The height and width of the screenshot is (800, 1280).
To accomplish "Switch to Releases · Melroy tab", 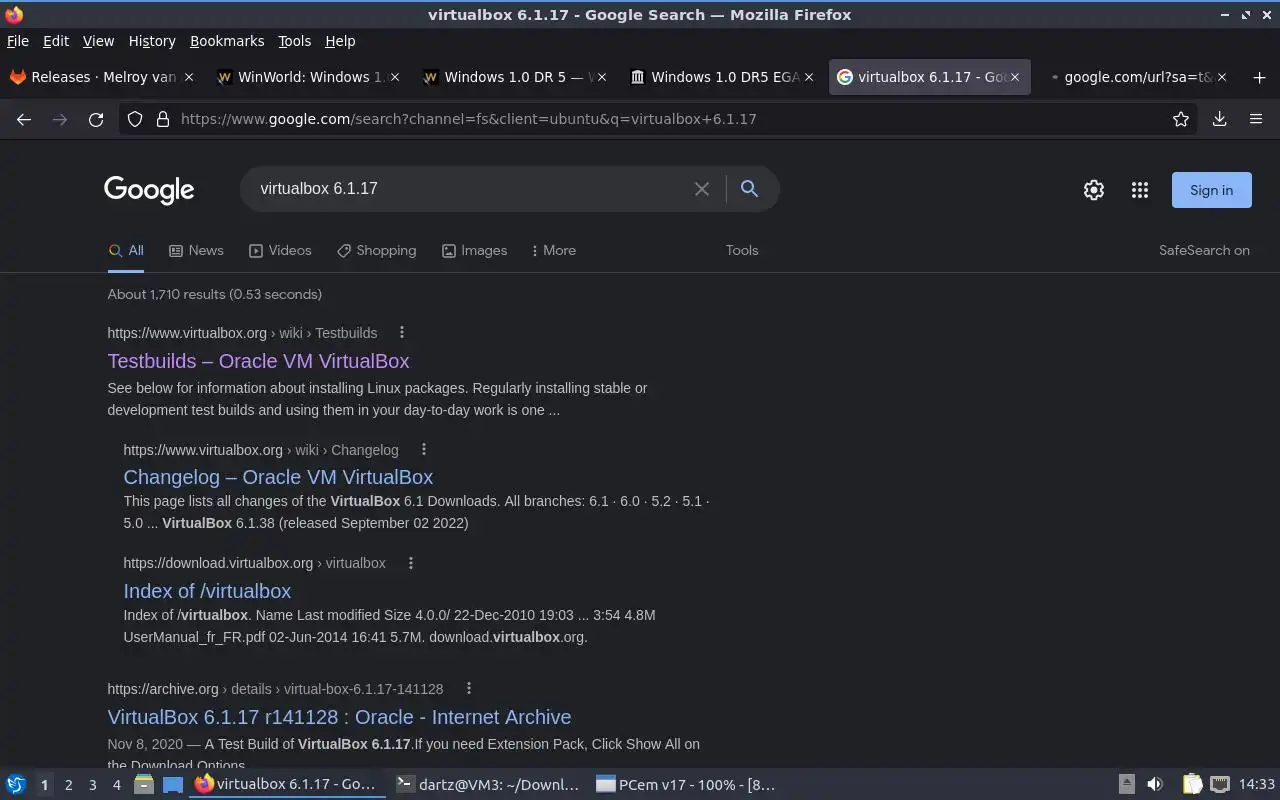I will point(103,77).
